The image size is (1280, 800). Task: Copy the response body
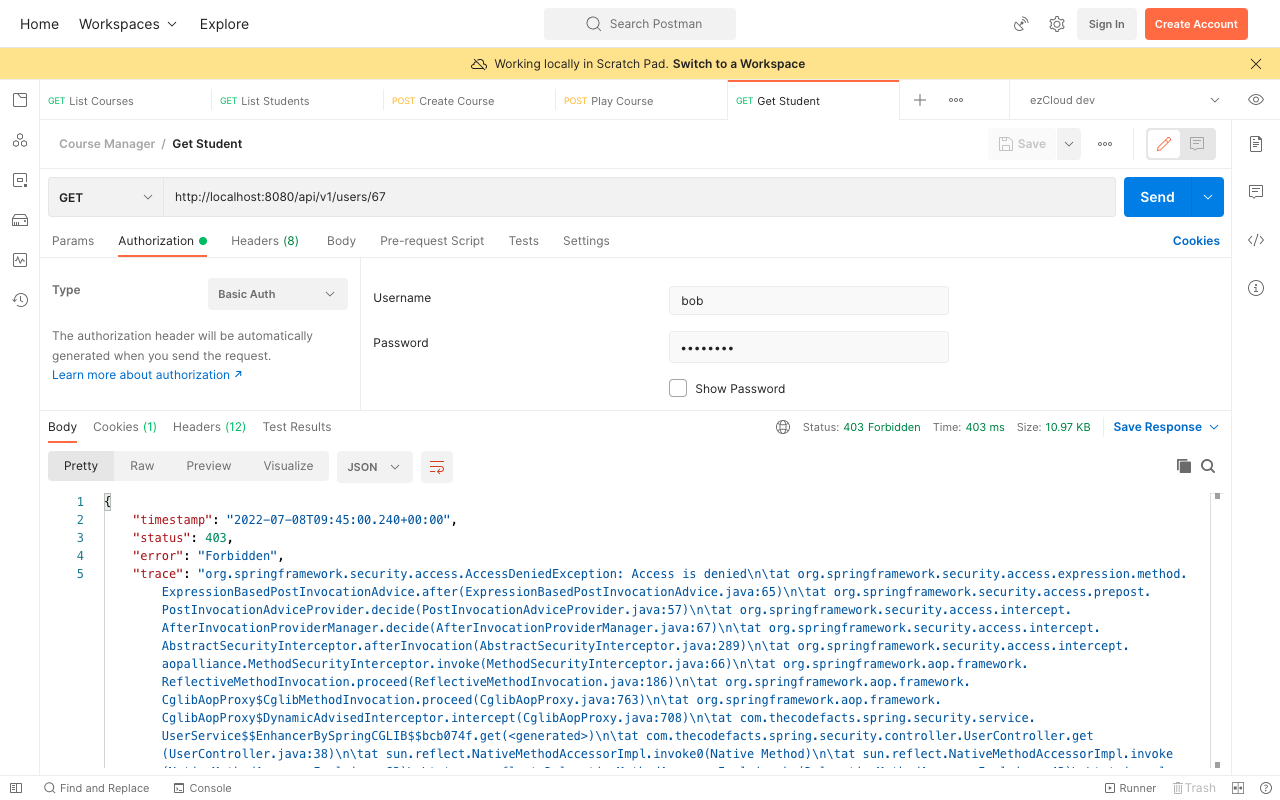click(1184, 466)
